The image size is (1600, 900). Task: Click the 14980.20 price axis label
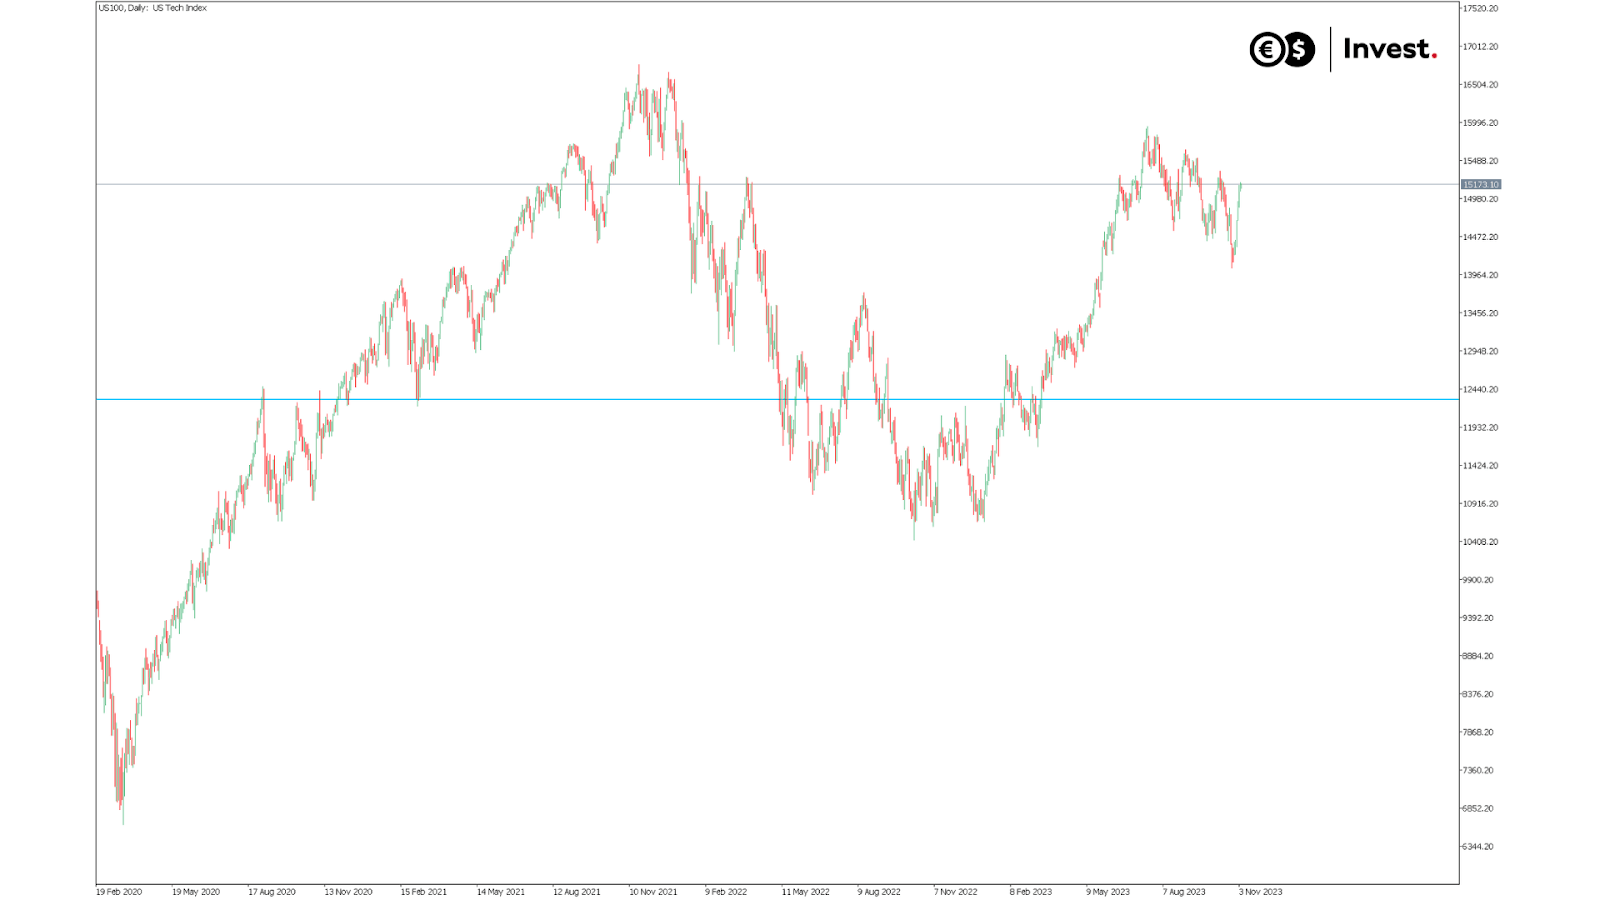[1480, 199]
